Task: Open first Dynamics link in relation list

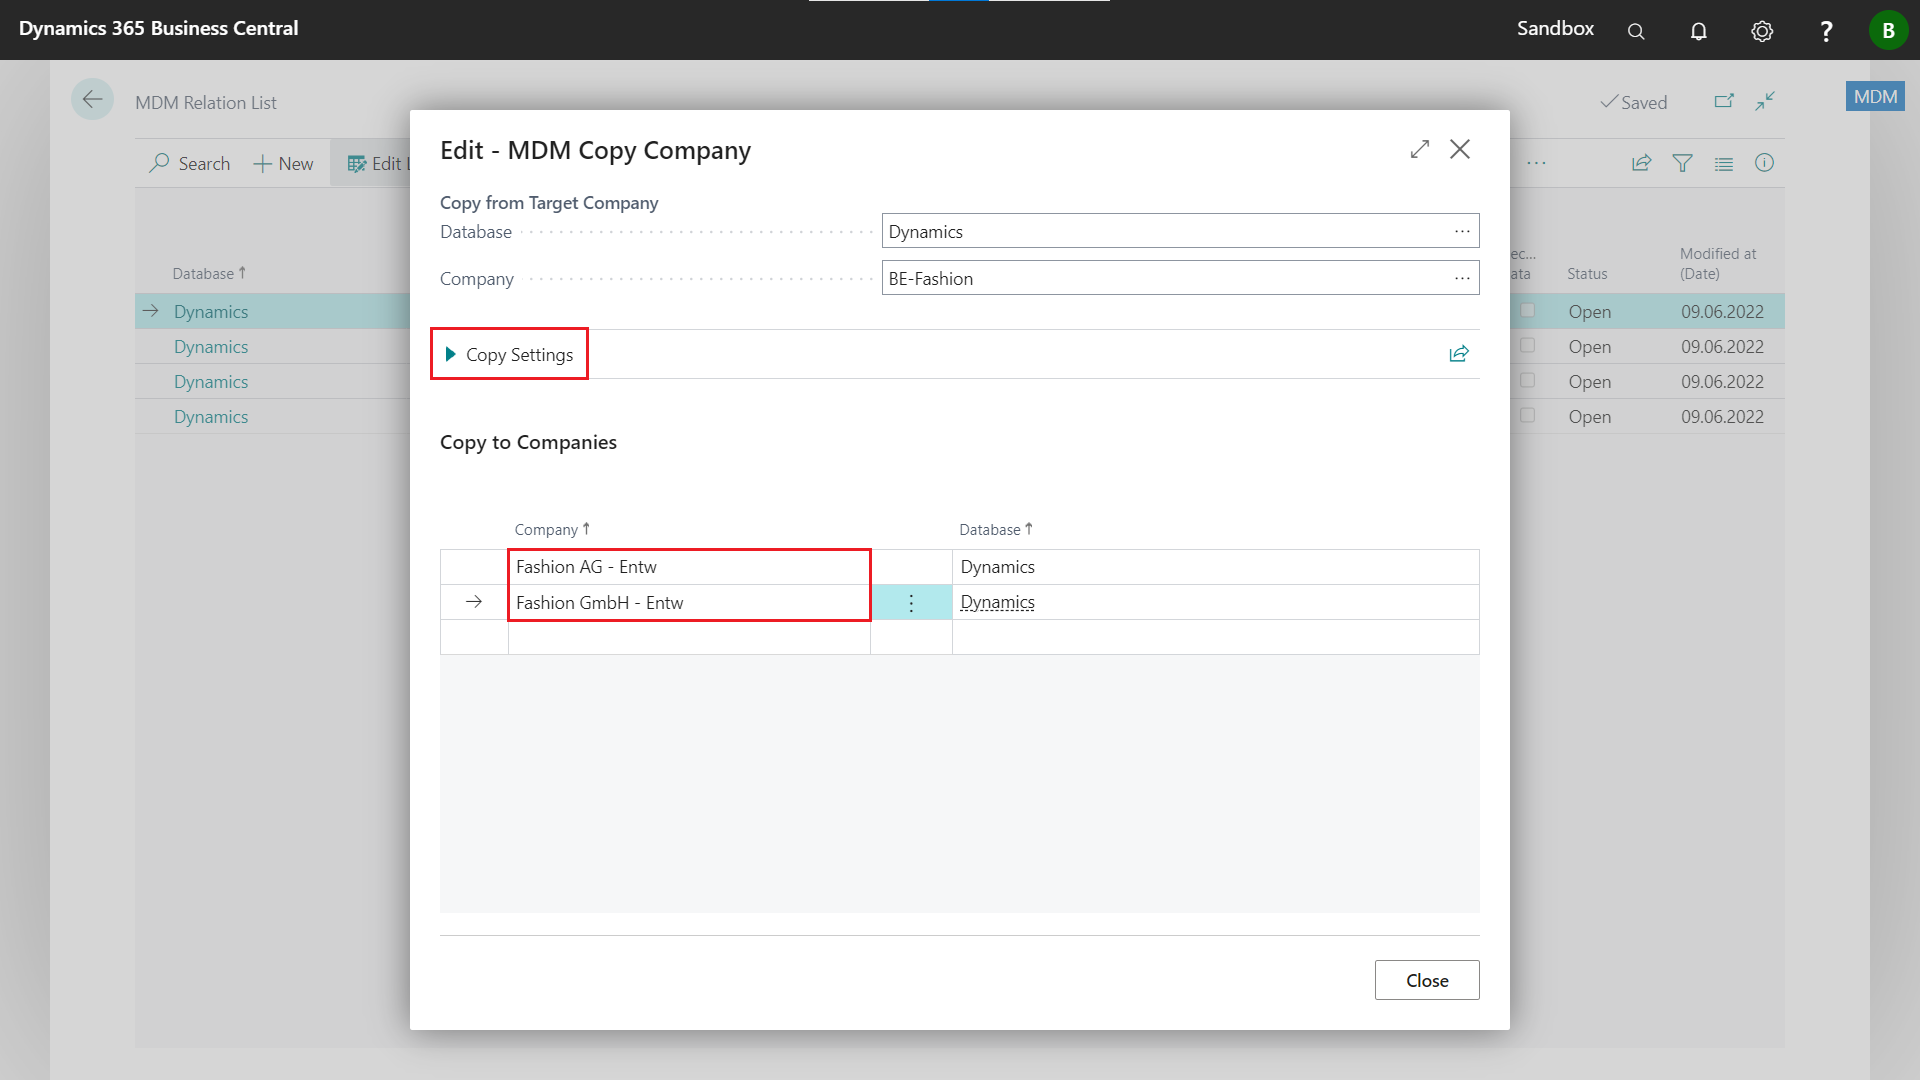Action: [211, 311]
